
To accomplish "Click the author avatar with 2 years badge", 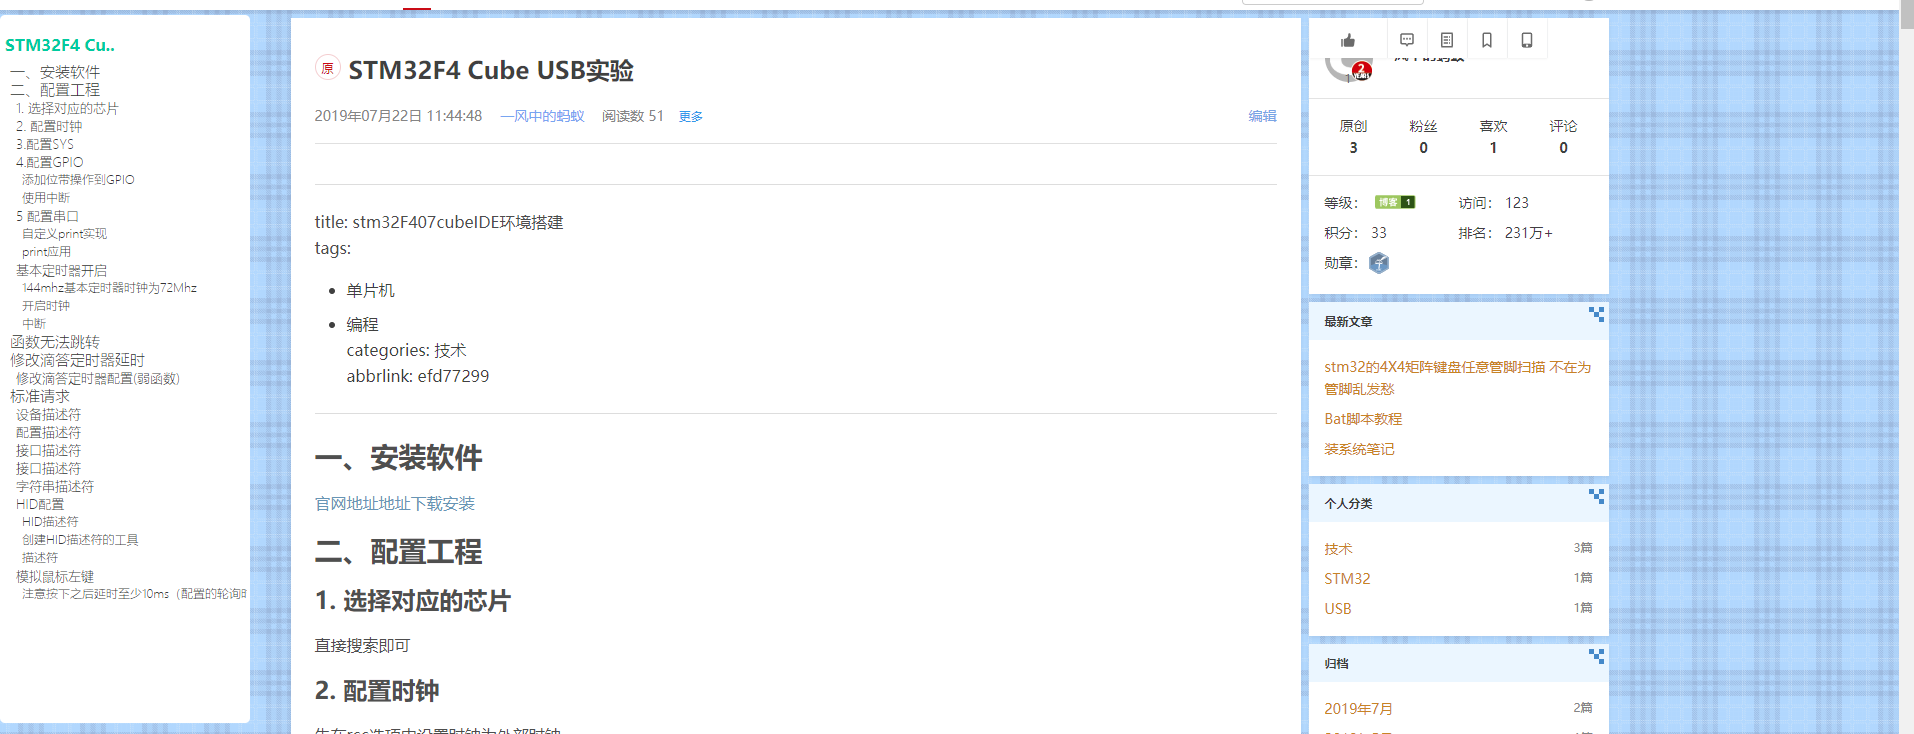I will [1348, 70].
